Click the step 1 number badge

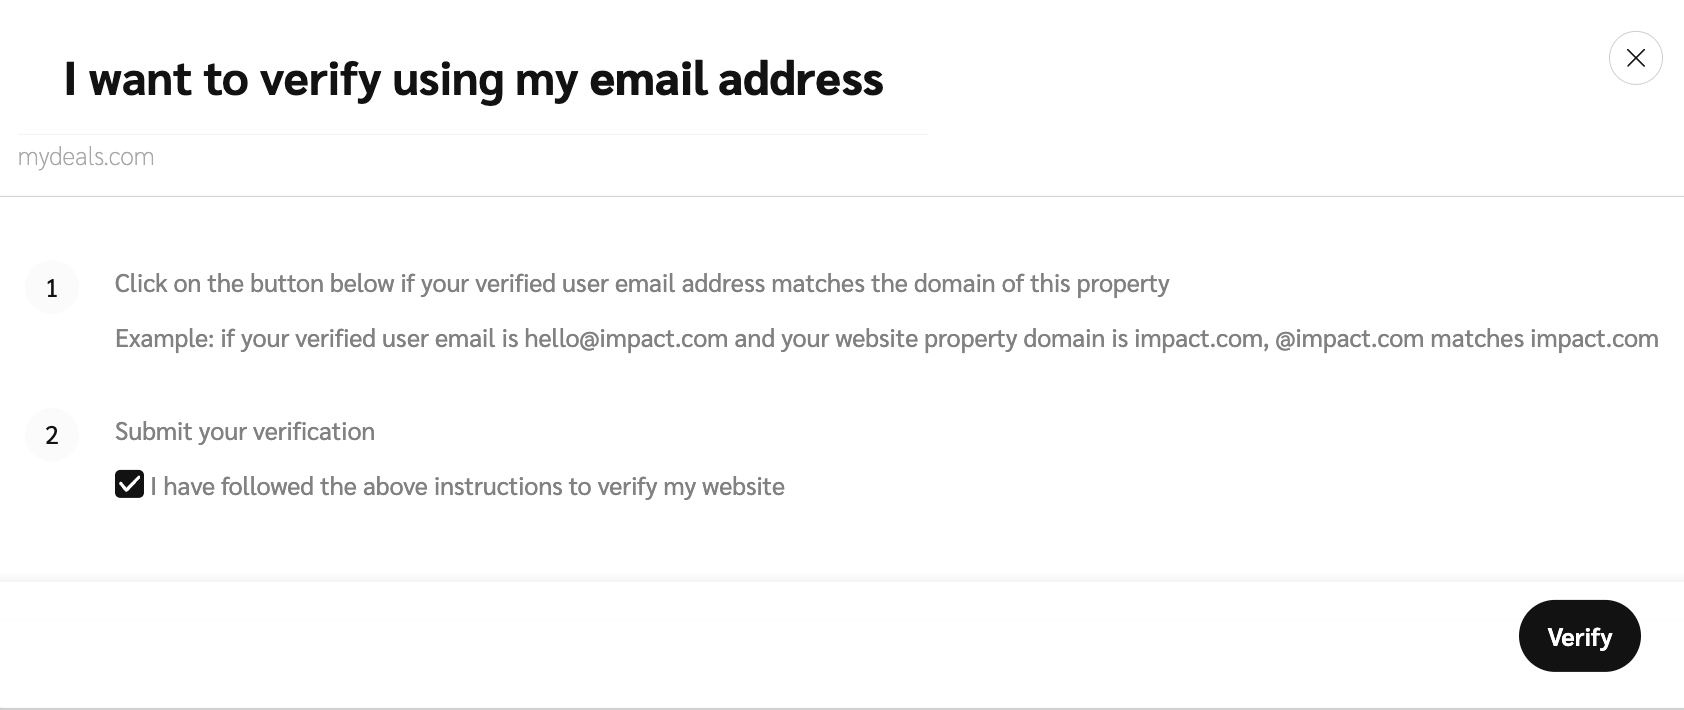(52, 288)
